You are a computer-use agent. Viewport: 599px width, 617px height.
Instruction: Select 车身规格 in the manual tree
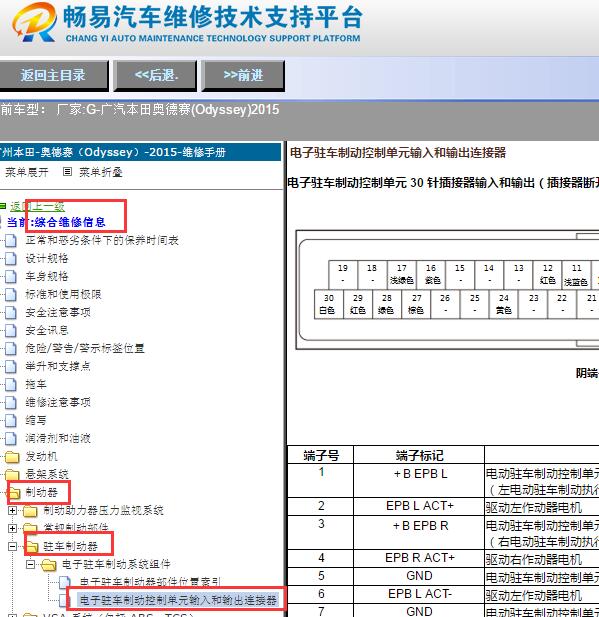pyautogui.click(x=47, y=277)
